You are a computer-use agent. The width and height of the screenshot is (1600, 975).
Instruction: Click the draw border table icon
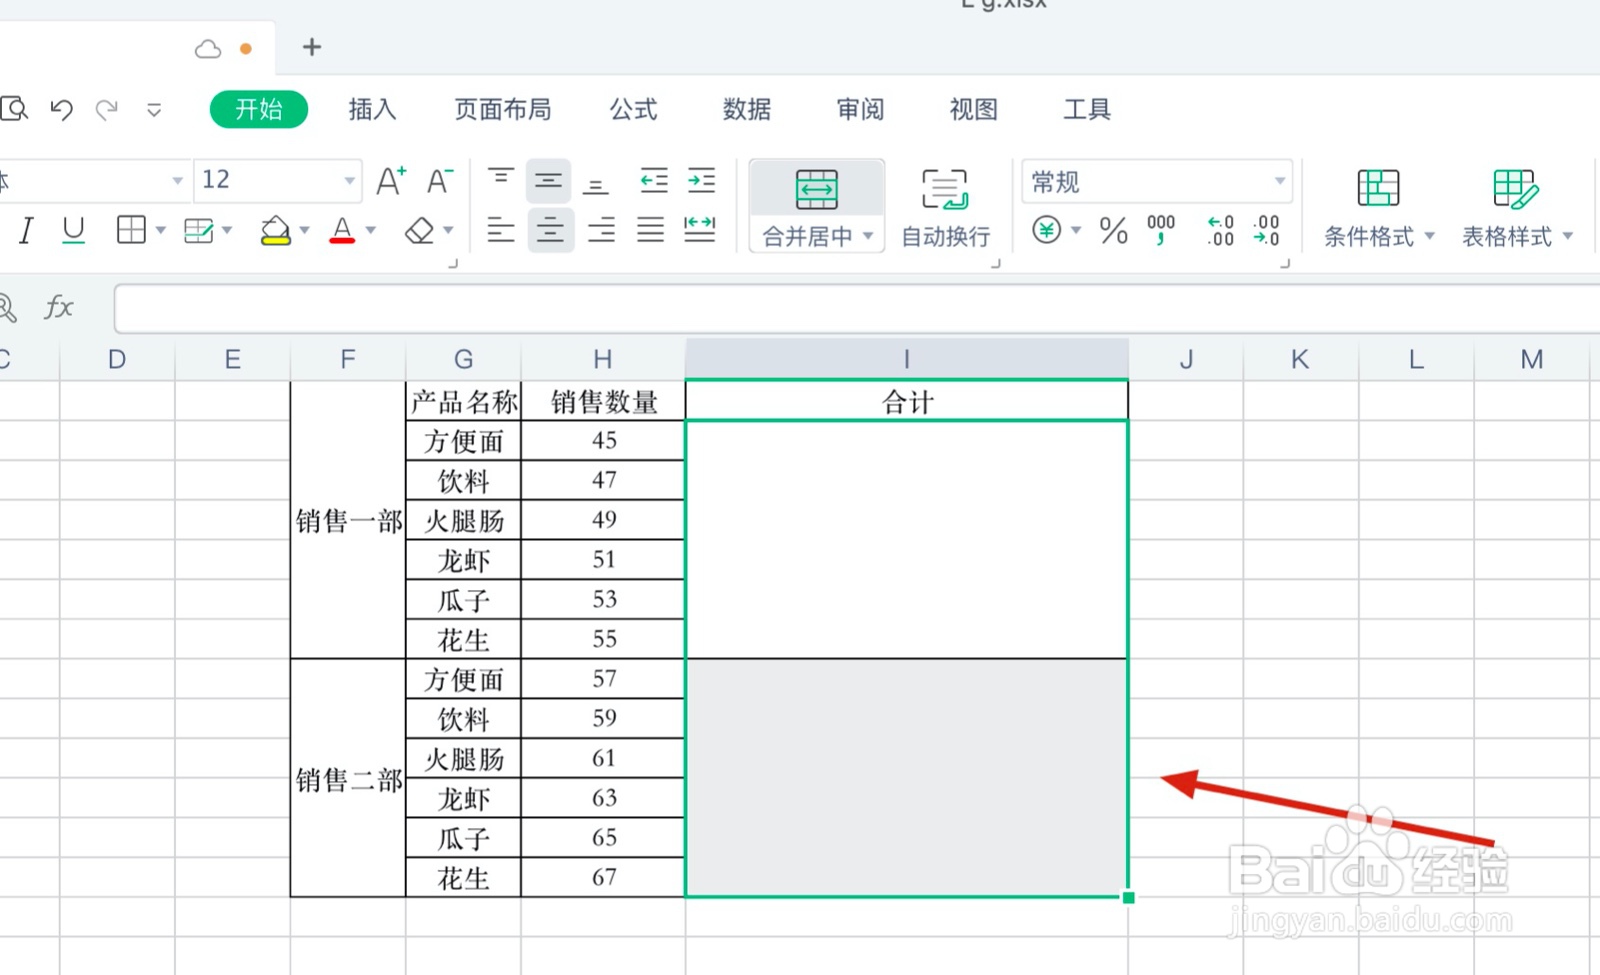(199, 231)
